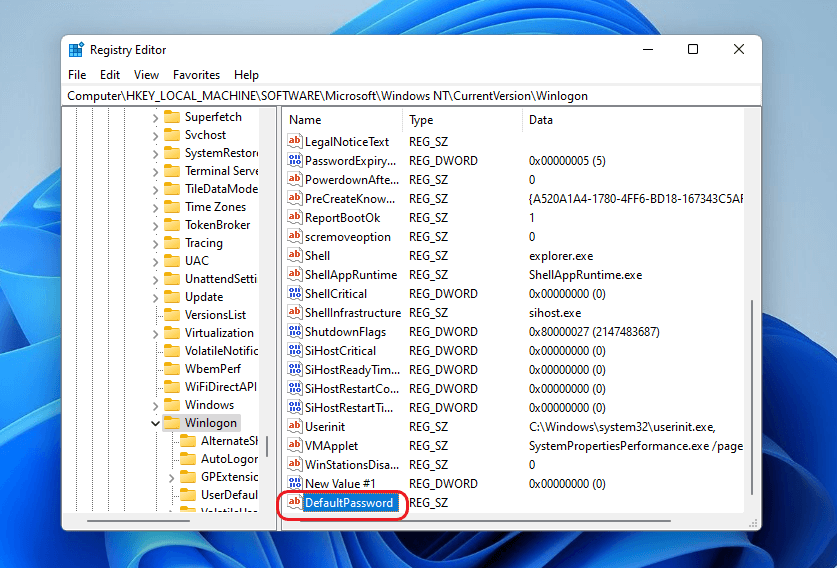Select the VersionsList key in the tree

pyautogui.click(x=215, y=315)
